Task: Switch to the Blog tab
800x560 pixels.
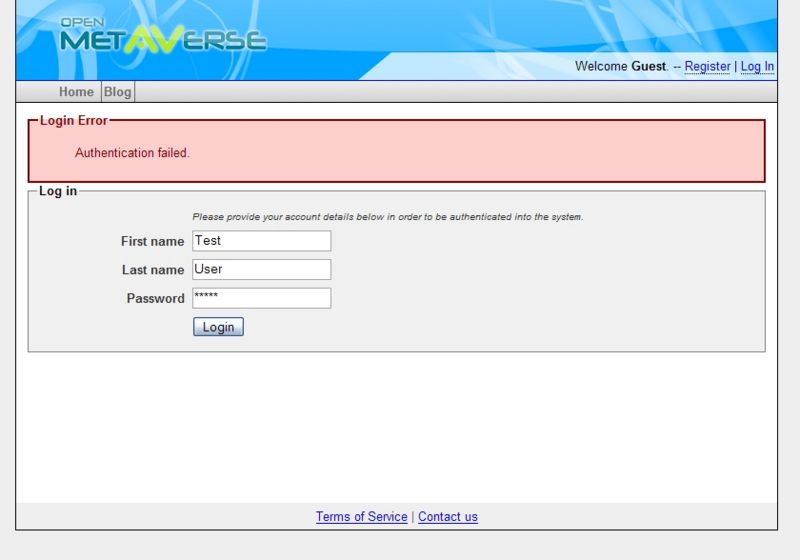Action: pyautogui.click(x=118, y=92)
